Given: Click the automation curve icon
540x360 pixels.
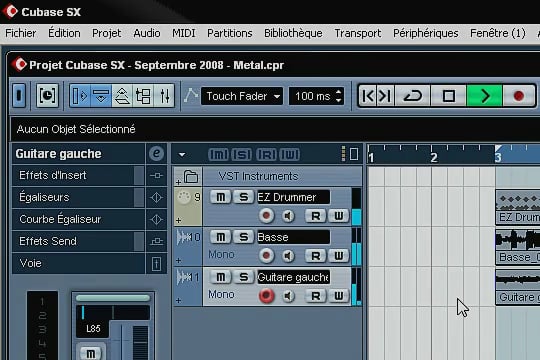Looking at the screenshot, I should click(190, 95).
